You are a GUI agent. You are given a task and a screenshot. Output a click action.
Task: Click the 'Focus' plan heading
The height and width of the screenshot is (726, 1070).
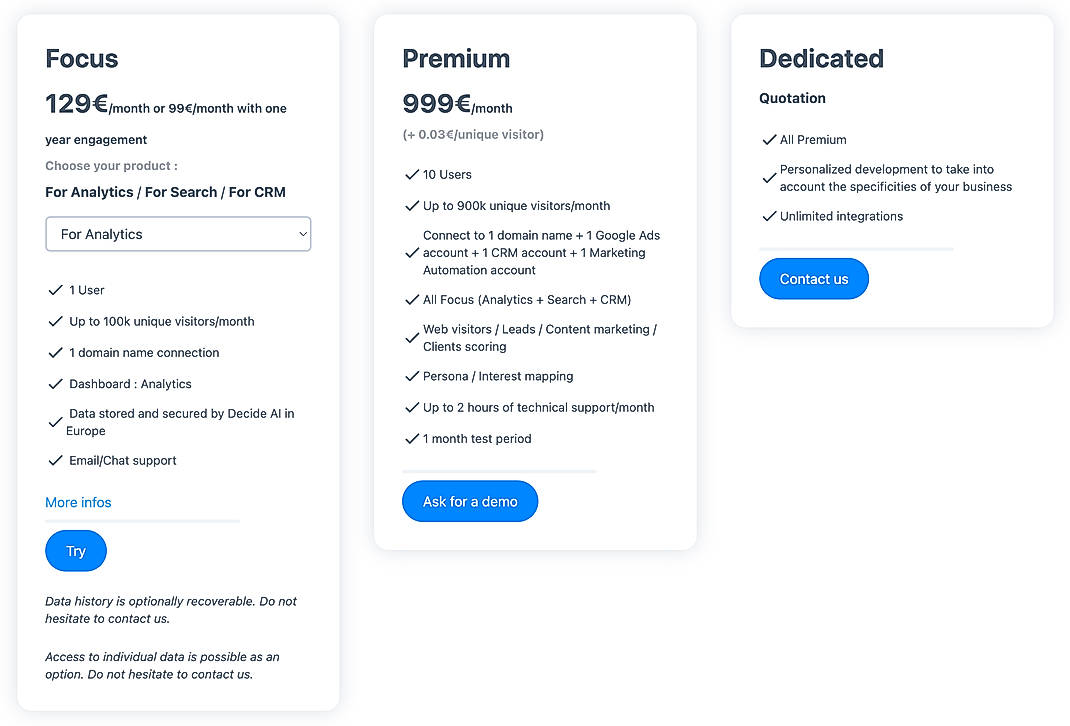point(81,58)
